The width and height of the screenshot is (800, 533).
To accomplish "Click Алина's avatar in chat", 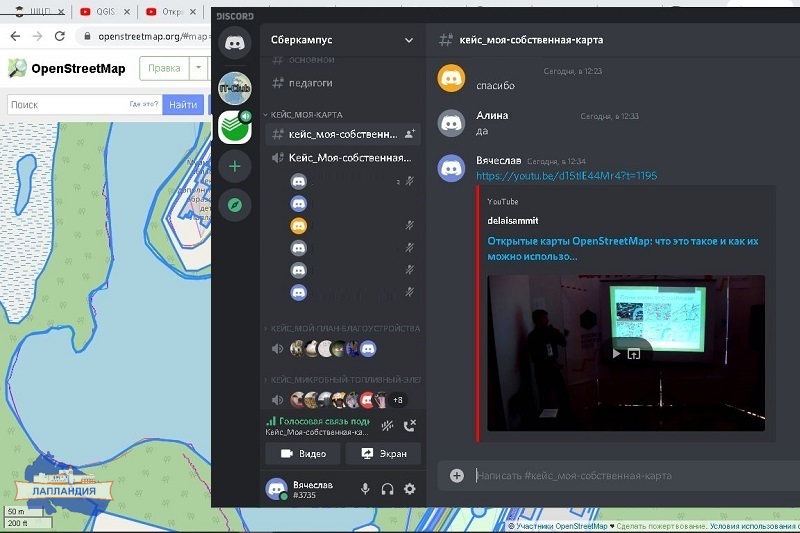I will pos(452,123).
